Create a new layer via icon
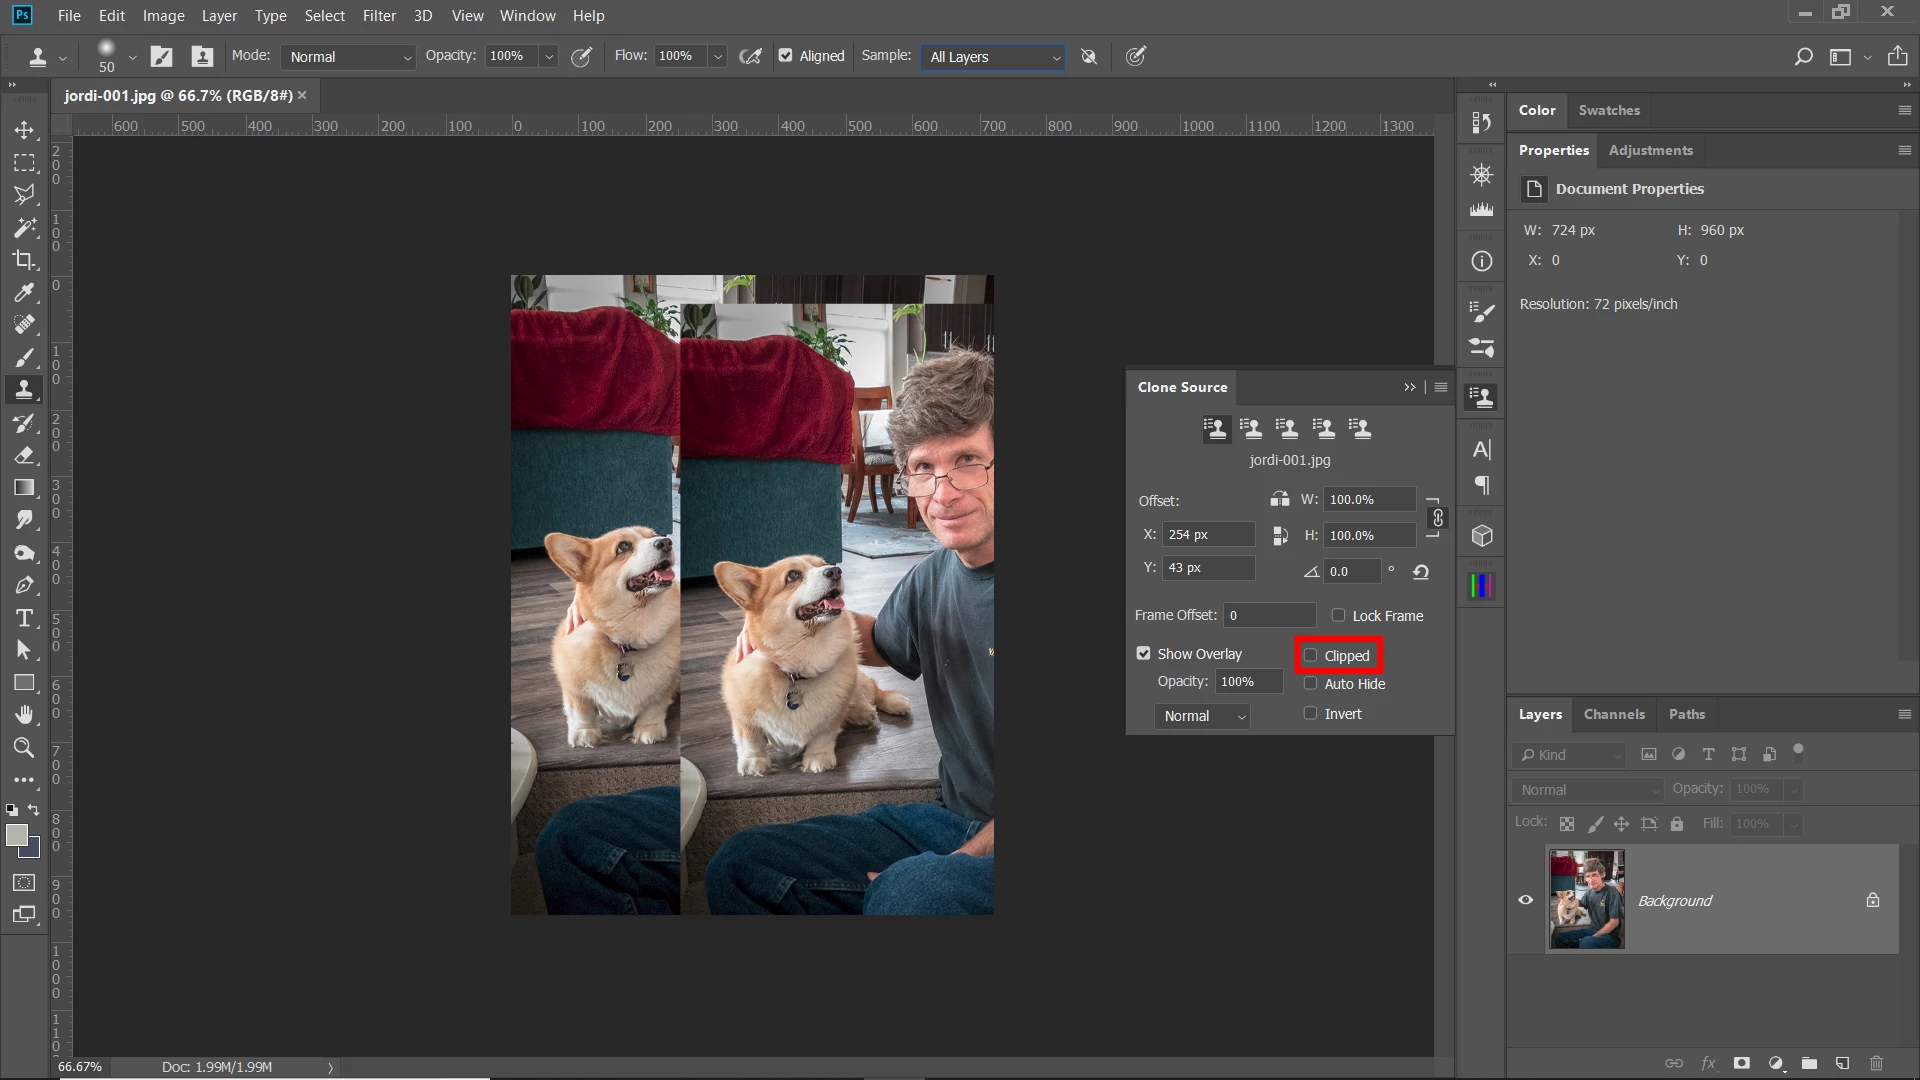The height and width of the screenshot is (1080, 1920). (1842, 1063)
